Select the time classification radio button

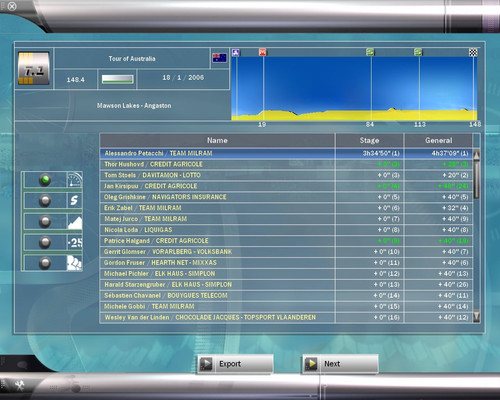pyautogui.click(x=45, y=180)
